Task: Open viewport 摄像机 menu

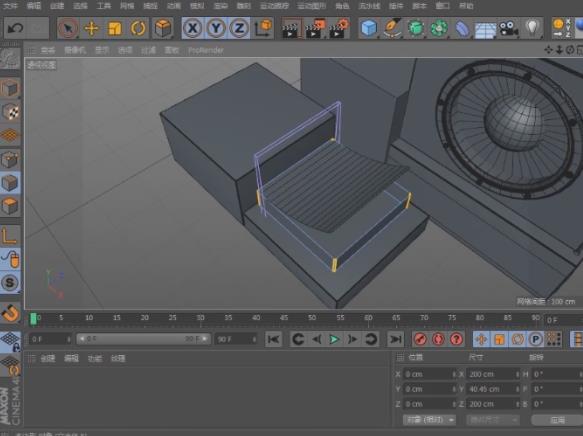Action: 74,50
